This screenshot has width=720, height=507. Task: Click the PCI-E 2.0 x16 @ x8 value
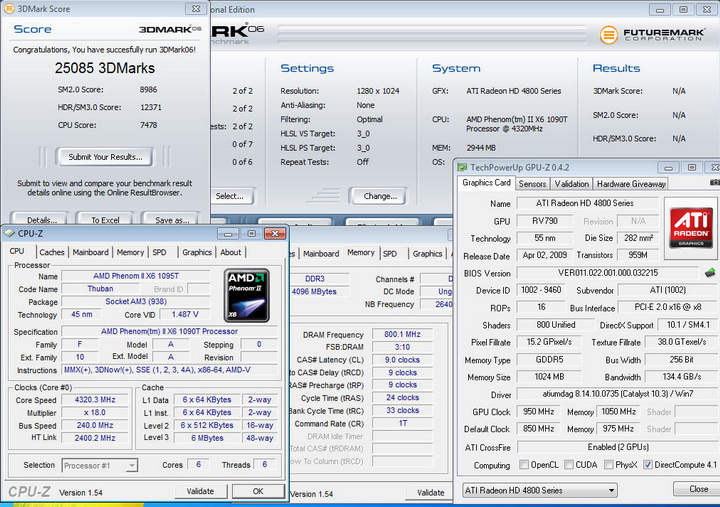(x=668, y=307)
